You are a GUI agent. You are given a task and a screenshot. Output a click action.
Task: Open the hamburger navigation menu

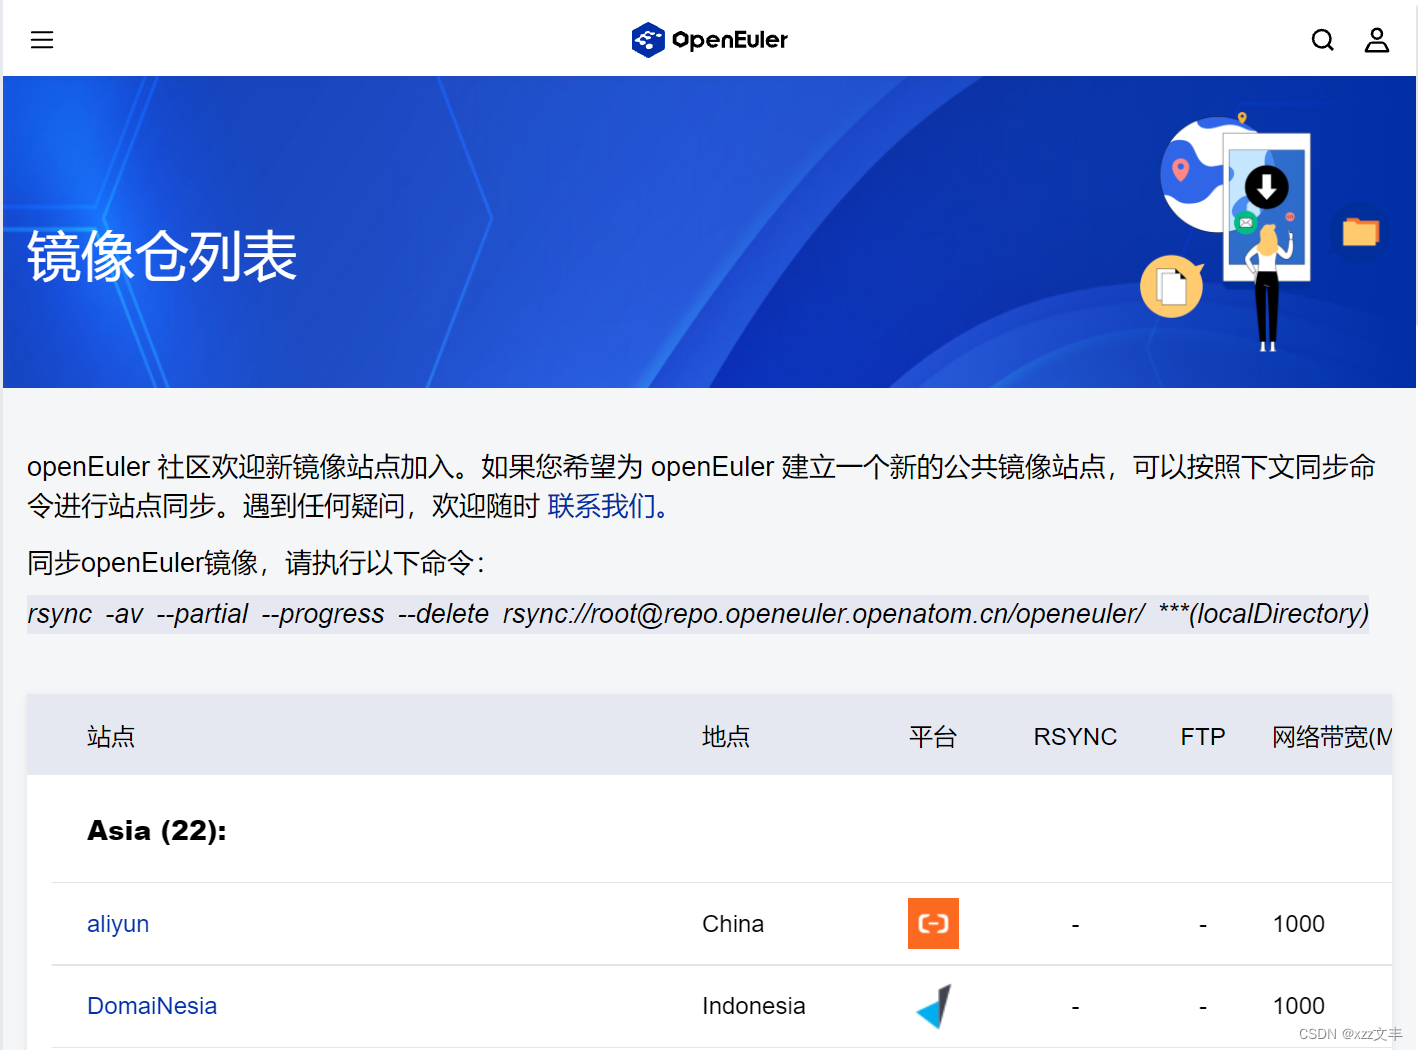click(x=42, y=39)
